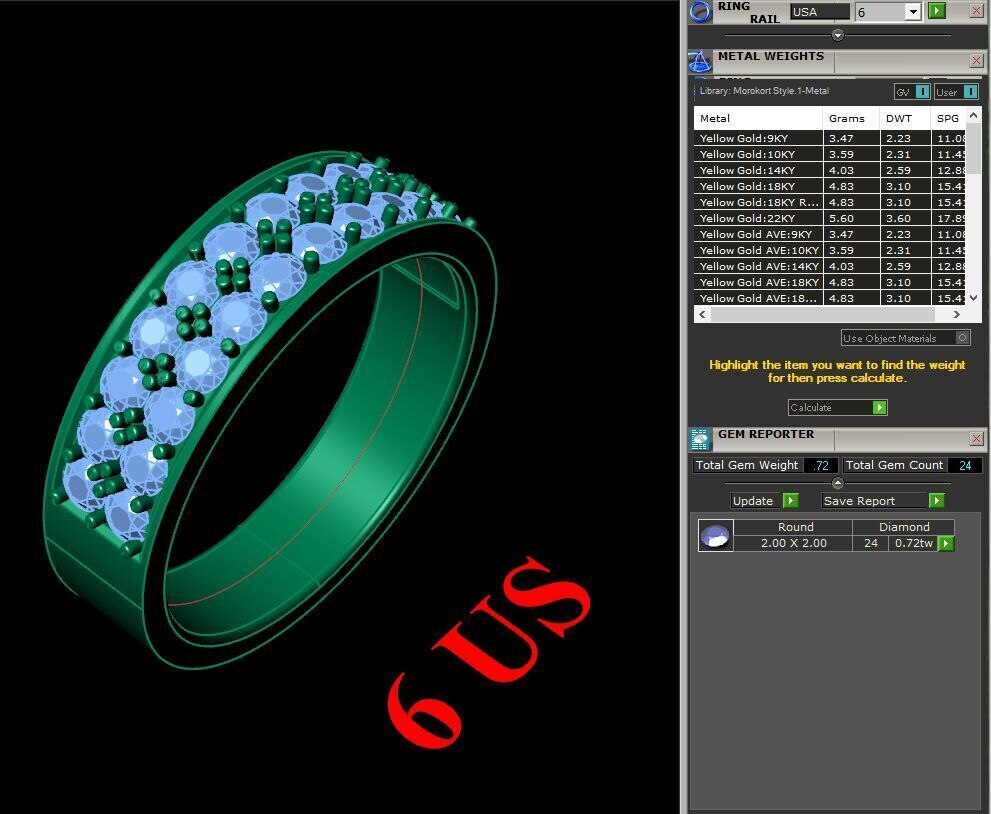Click the Save Report button
The width and height of the screenshot is (991, 814).
click(x=875, y=501)
